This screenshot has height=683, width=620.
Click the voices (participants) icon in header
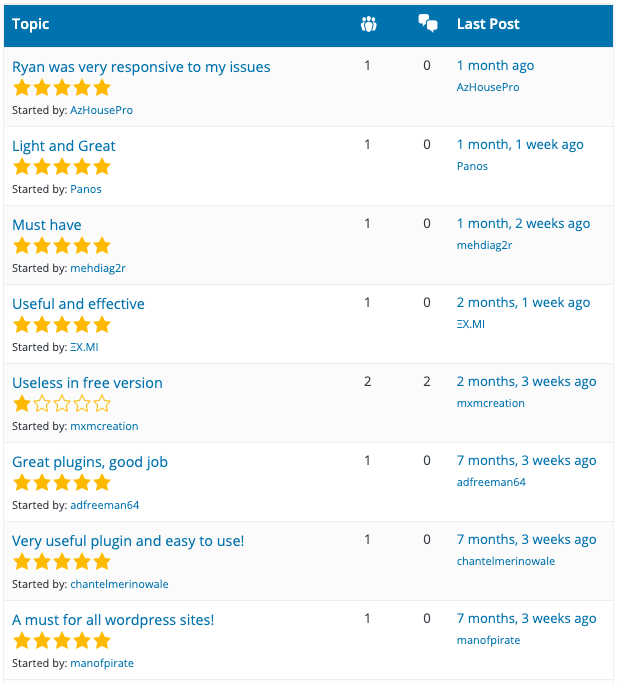tap(369, 24)
